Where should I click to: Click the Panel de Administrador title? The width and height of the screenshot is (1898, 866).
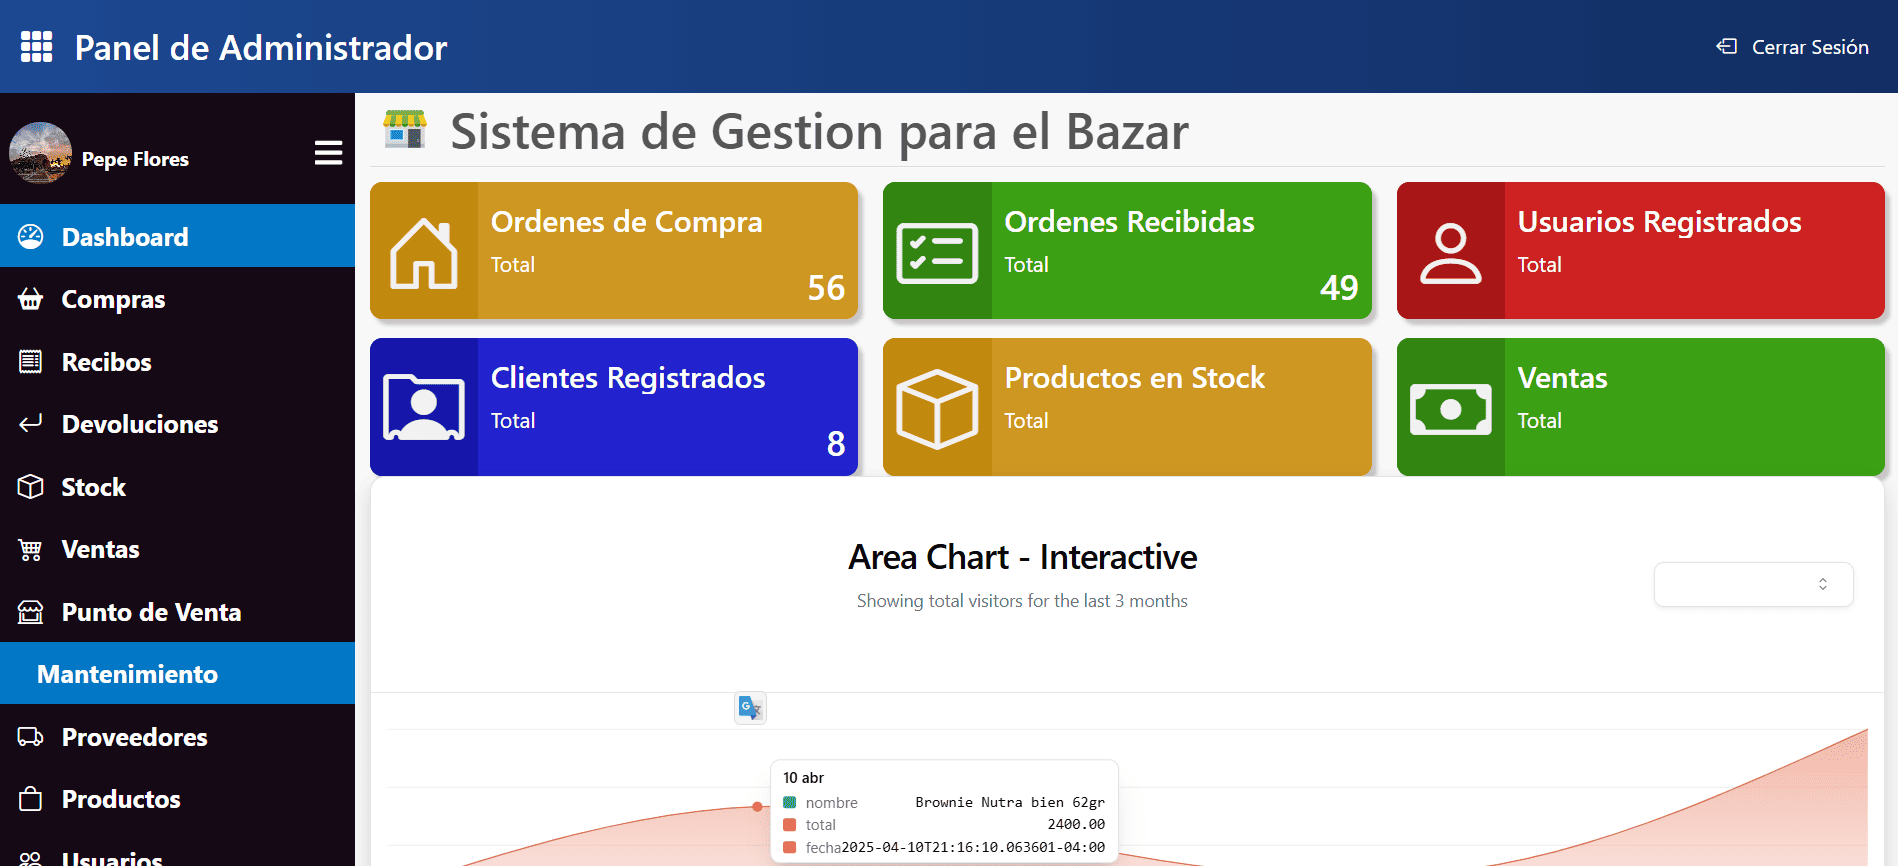tap(261, 47)
